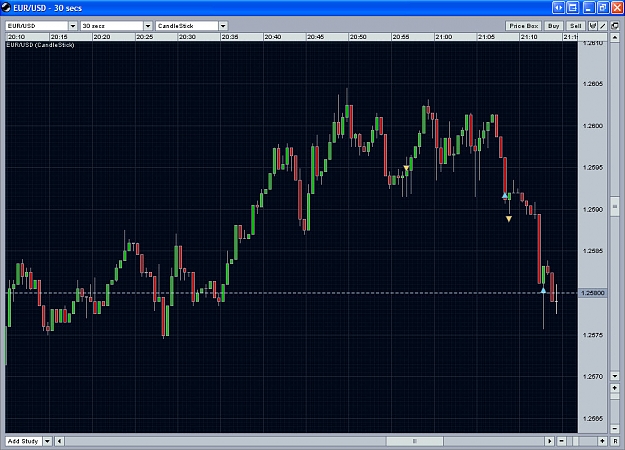The image size is (625, 450).
Task: Open the CandleStick chart type dropdown
Action: point(223,26)
